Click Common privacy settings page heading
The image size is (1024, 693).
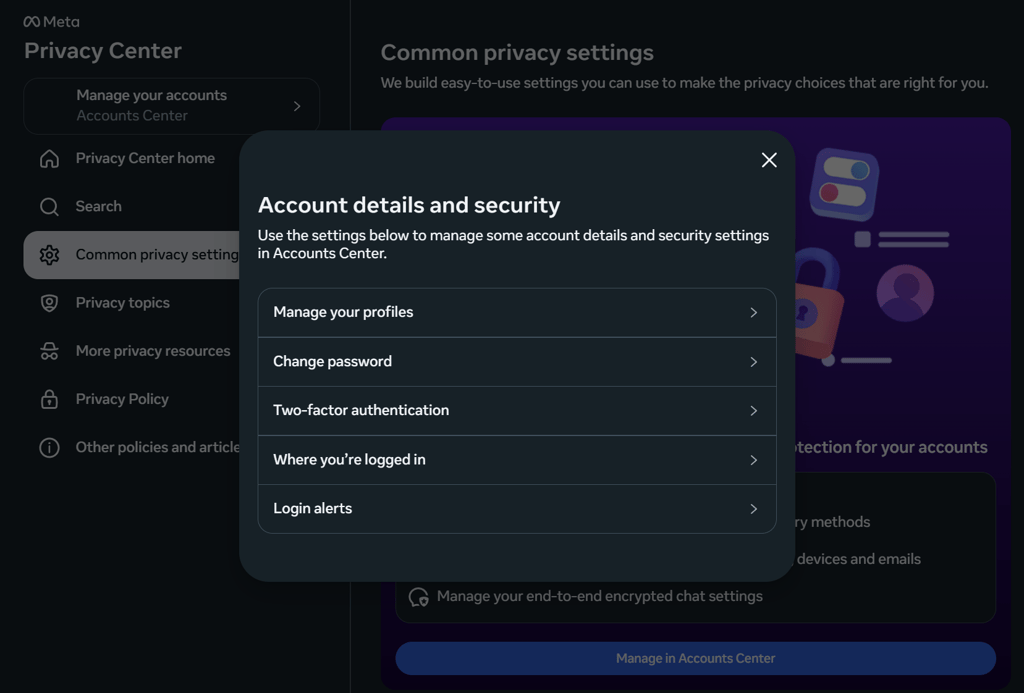point(517,53)
